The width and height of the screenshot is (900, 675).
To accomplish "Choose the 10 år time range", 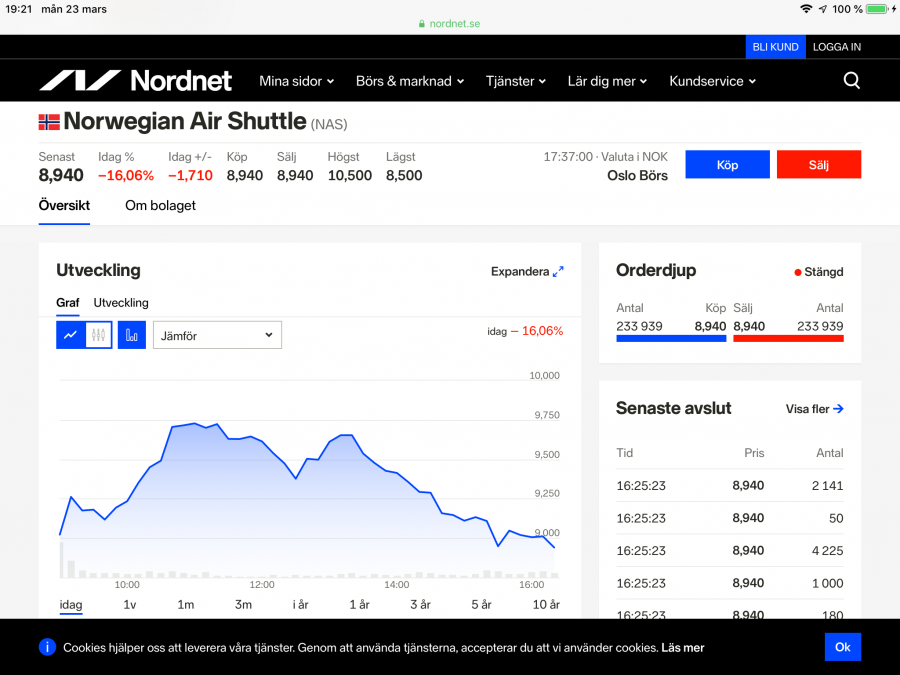I will tap(546, 604).
